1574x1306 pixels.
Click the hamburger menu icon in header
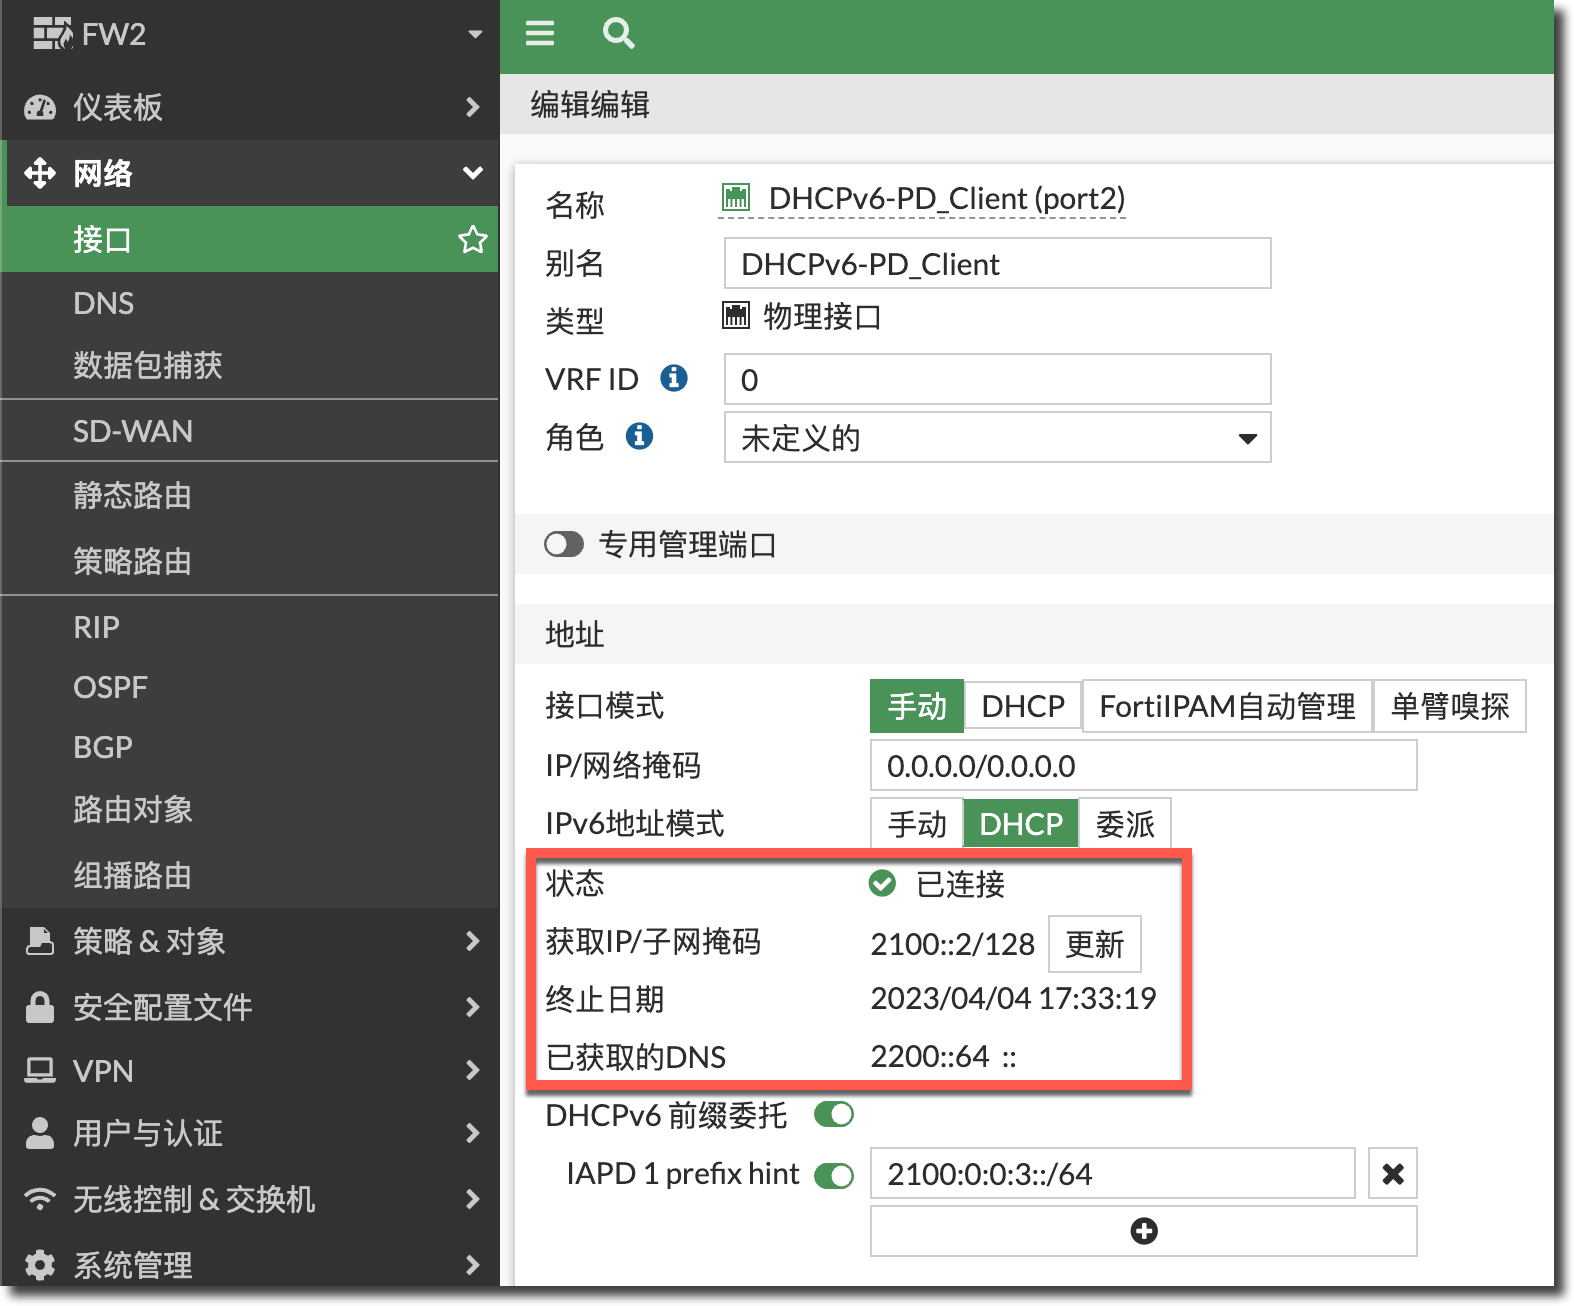pyautogui.click(x=540, y=34)
